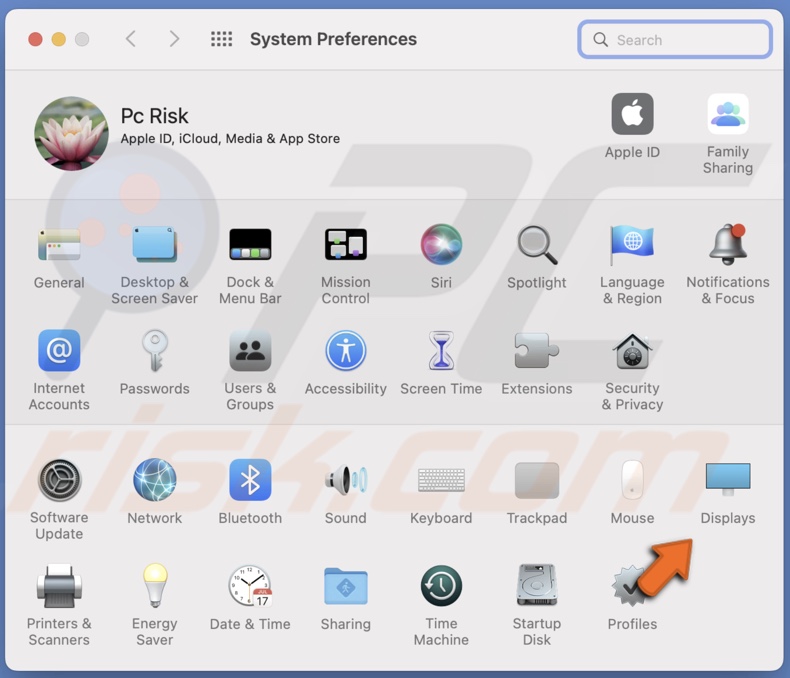Click the Apple ID button
The width and height of the screenshot is (790, 678).
click(x=632, y=116)
